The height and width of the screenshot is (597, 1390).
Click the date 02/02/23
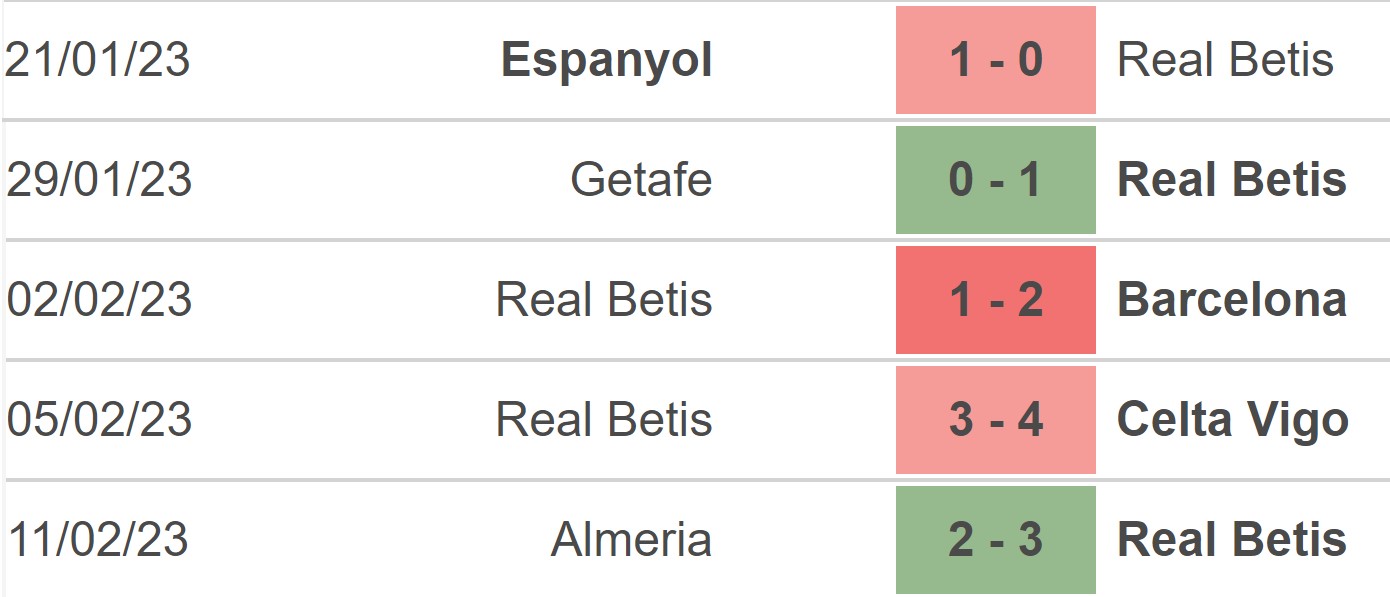coord(99,300)
